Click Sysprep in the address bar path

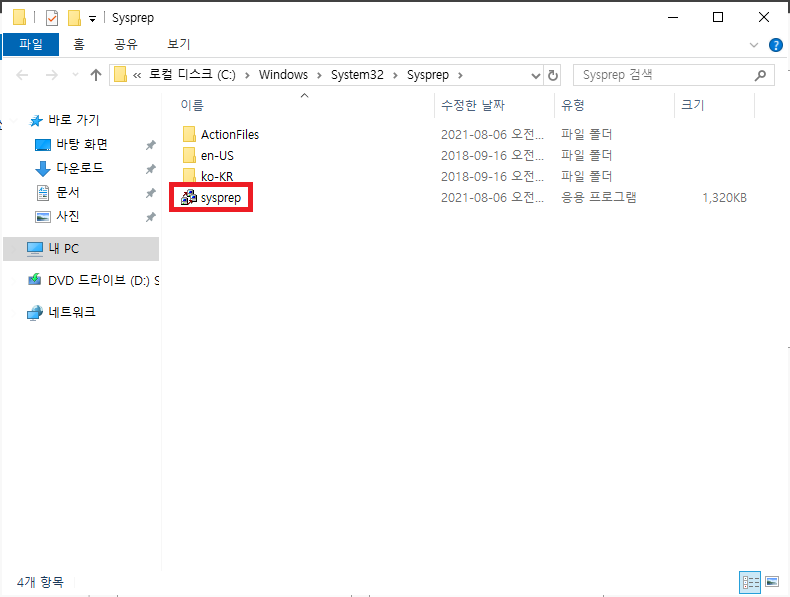[x=428, y=75]
